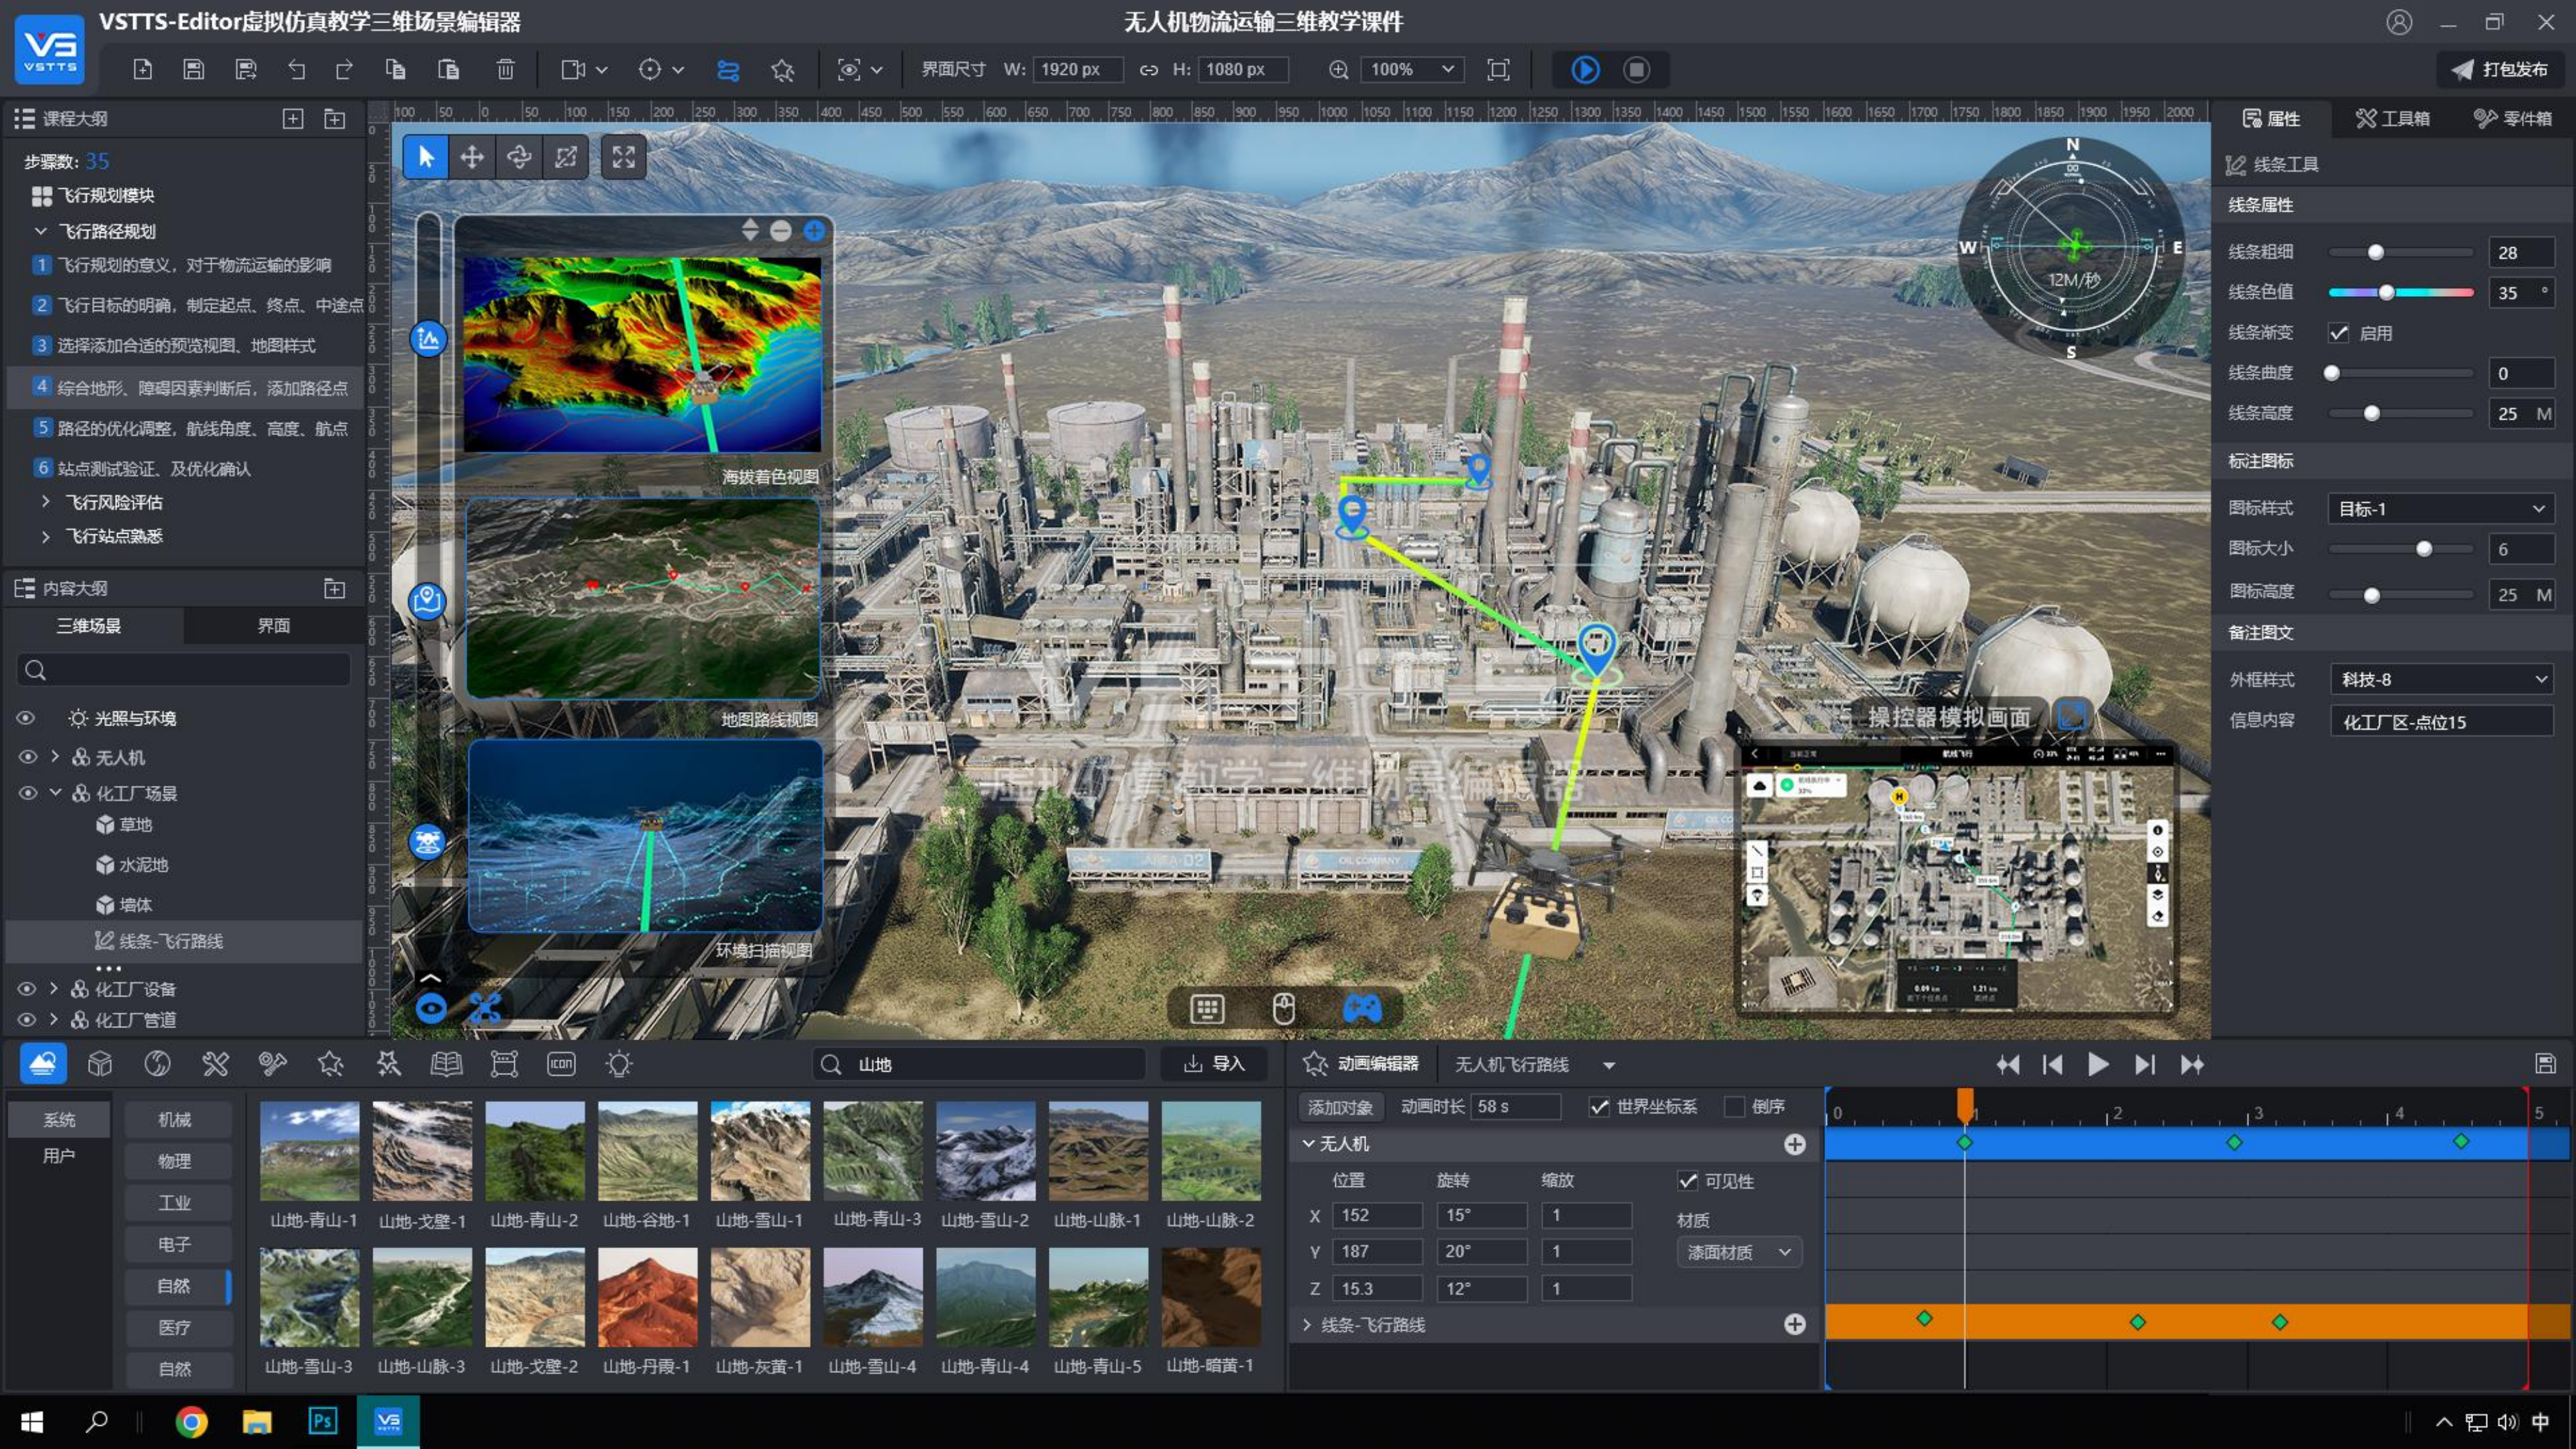Click the favorites star toolbar icon

click(782, 69)
